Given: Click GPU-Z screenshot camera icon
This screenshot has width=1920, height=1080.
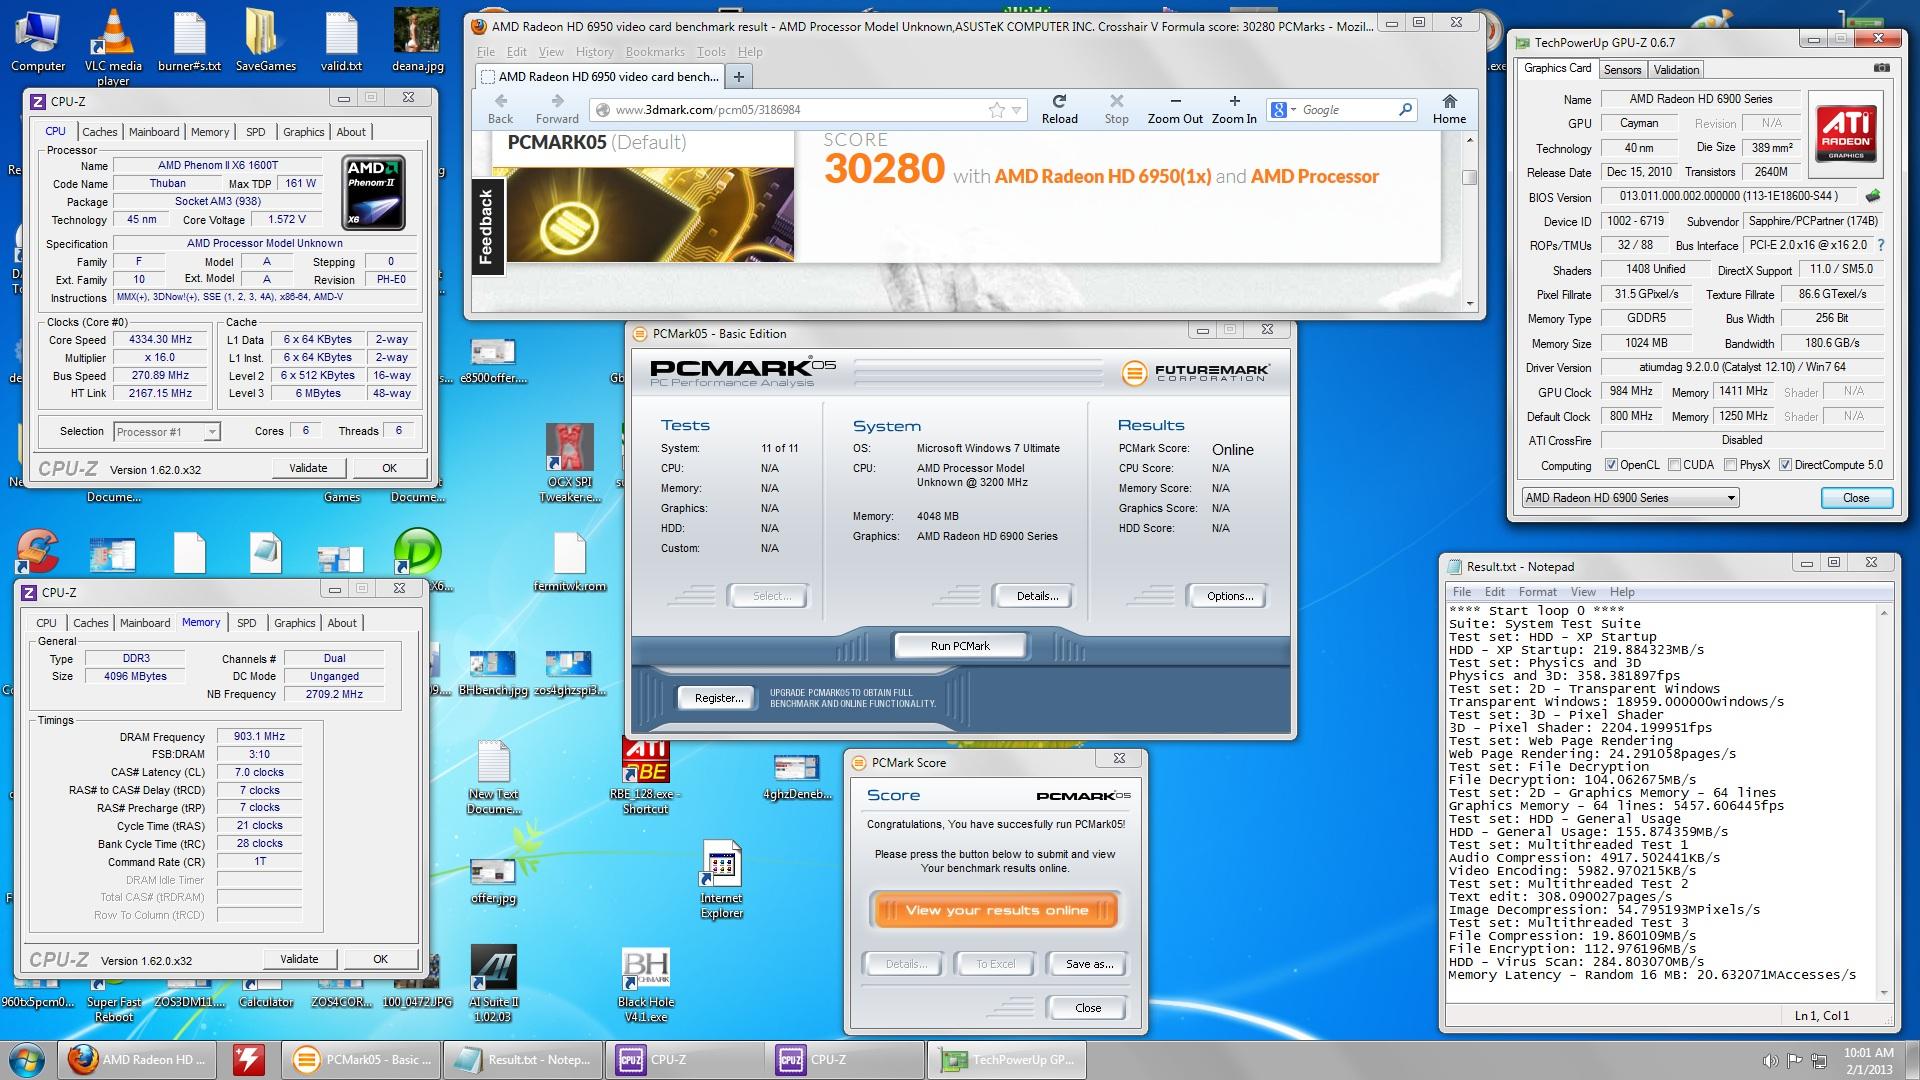Looking at the screenshot, I should coord(1881,69).
